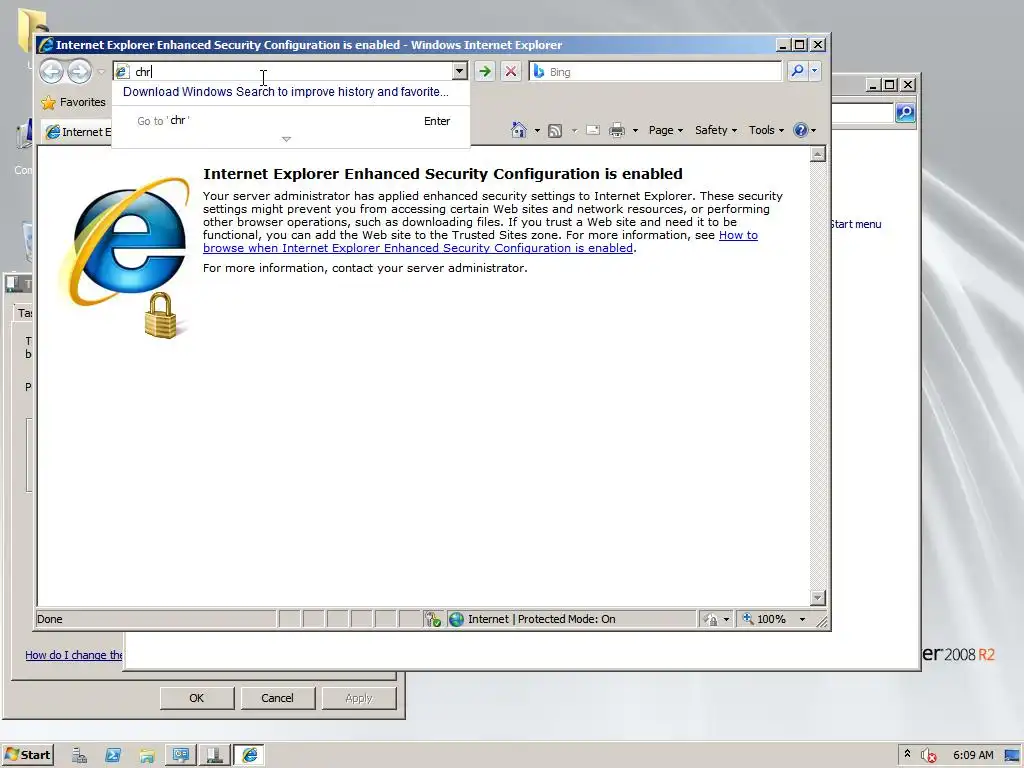Screen dimensions: 1024x768
Task: Open the Home button dropdown arrow
Action: (537, 131)
